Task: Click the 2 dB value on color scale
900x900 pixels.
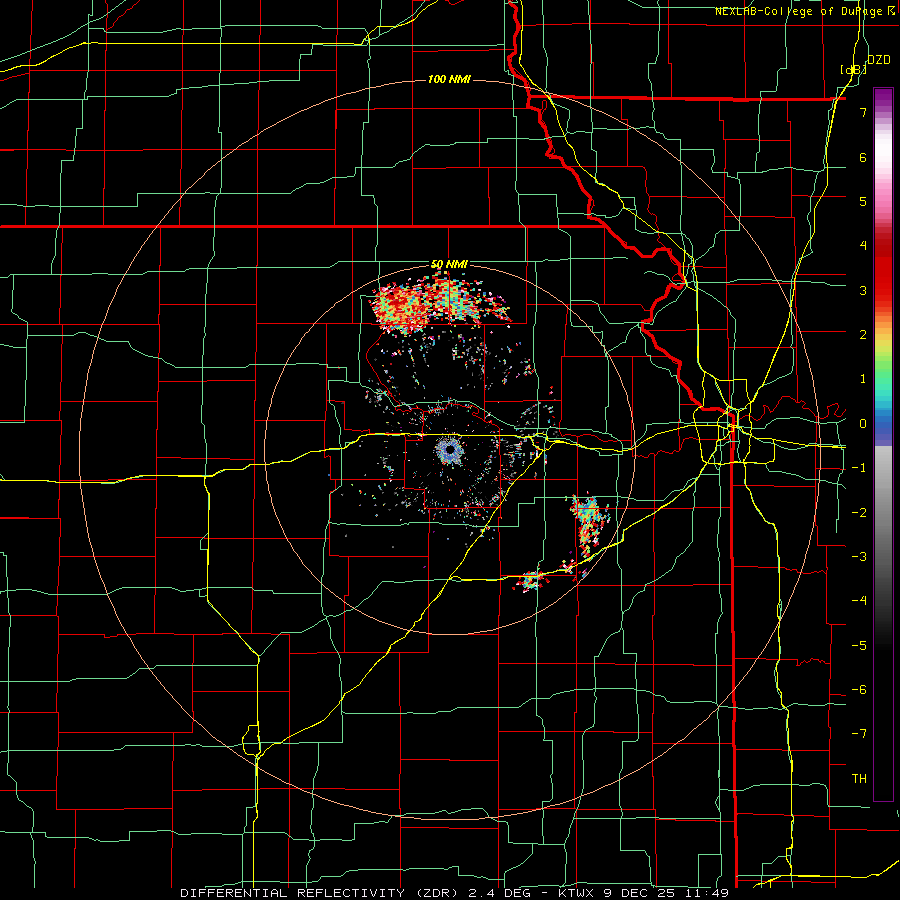Action: pos(863,335)
